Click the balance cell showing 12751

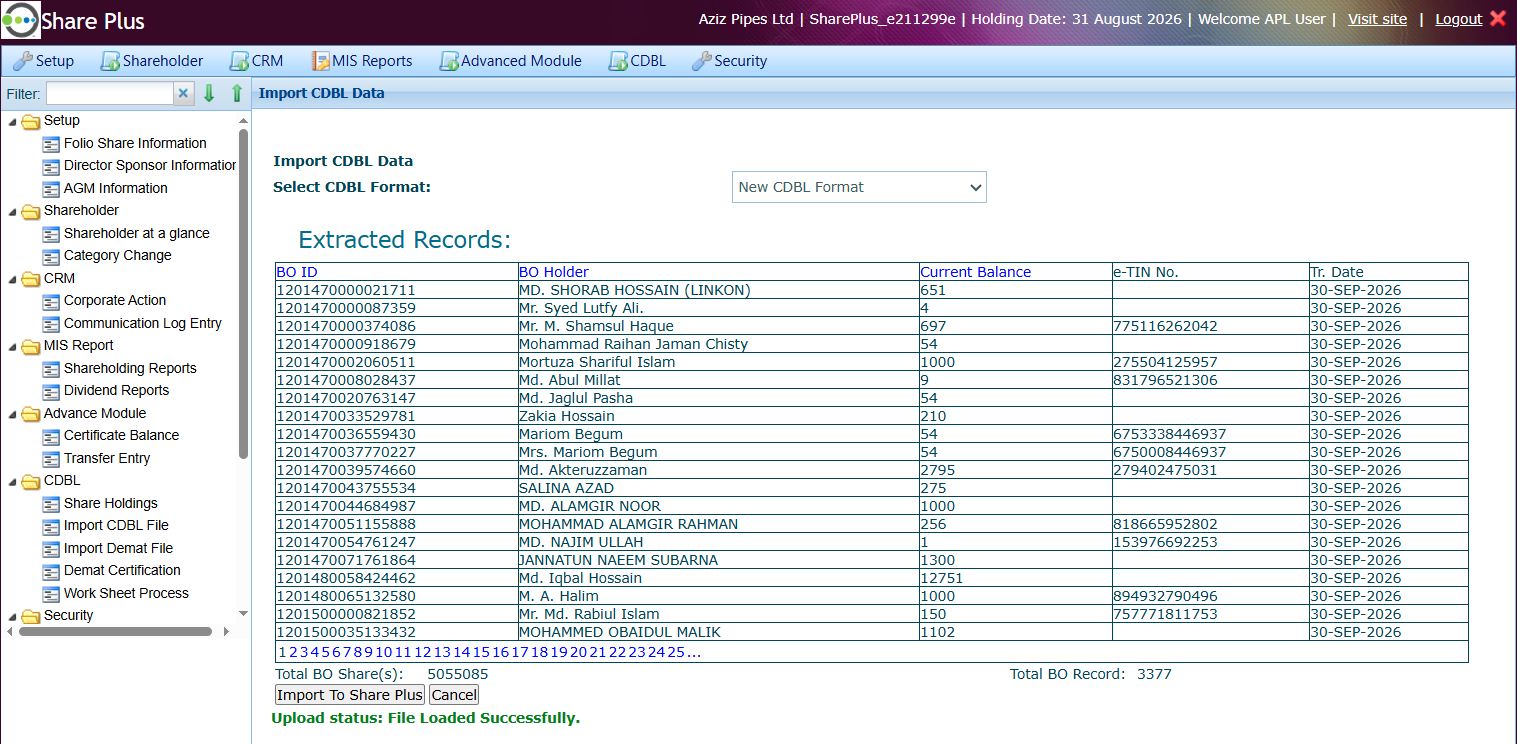[x=1015, y=578]
